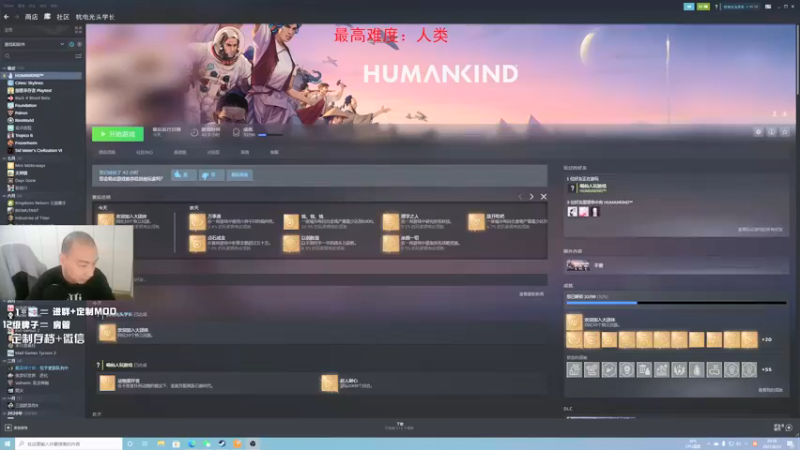This screenshot has width=800, height=450.
Task: Collapse the 七月 July group
Action: pyautogui.click(x=4, y=158)
